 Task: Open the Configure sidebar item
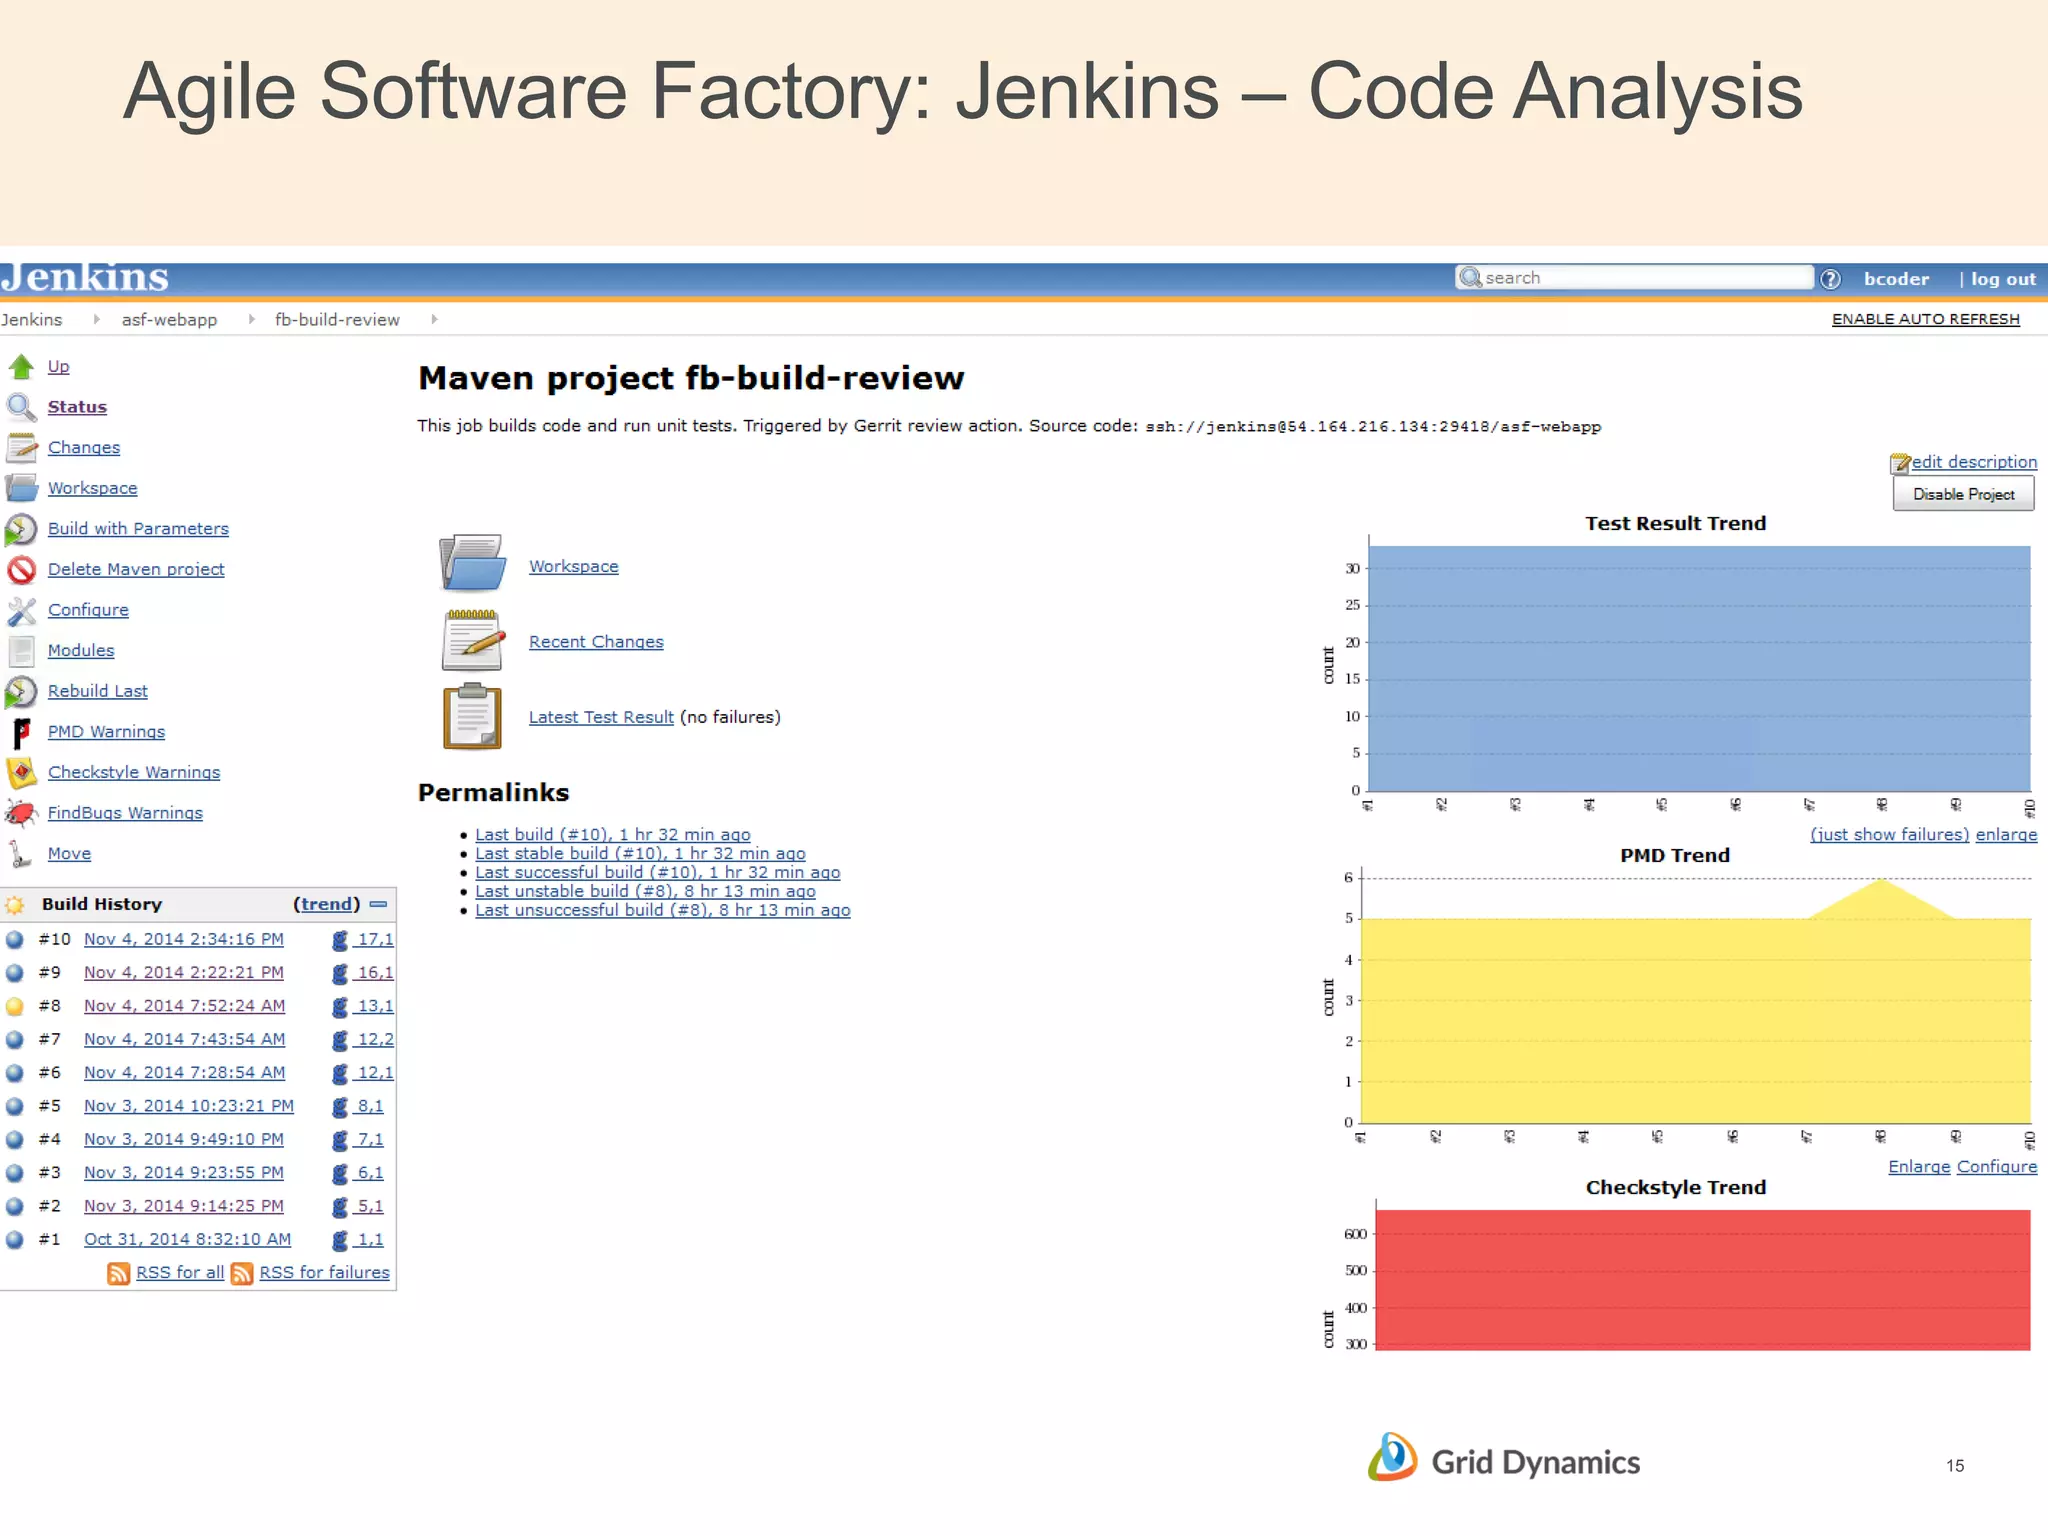pos(88,610)
